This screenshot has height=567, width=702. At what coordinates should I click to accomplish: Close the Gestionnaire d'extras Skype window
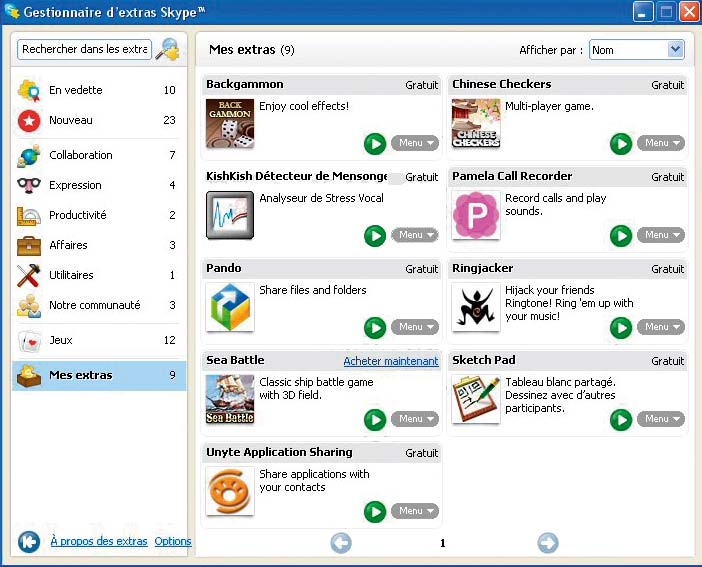click(689, 12)
